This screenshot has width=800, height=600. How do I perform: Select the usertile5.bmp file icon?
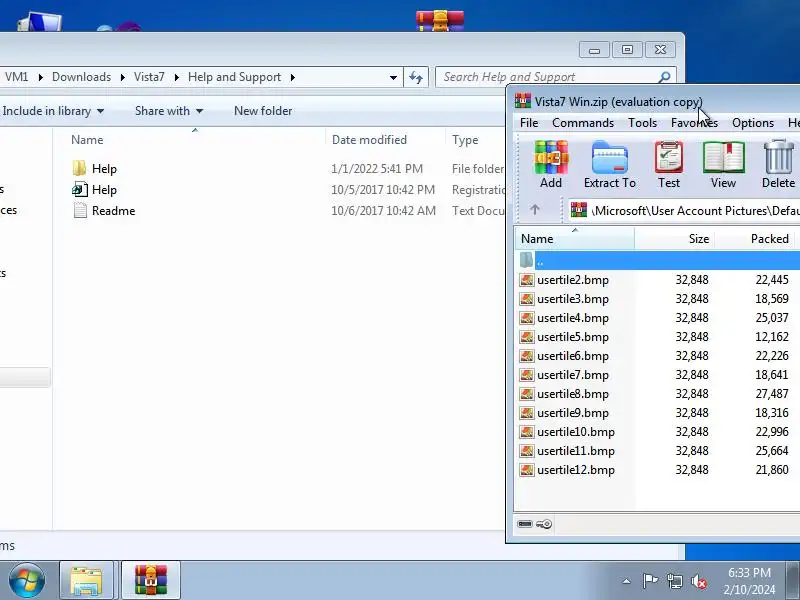coord(527,337)
